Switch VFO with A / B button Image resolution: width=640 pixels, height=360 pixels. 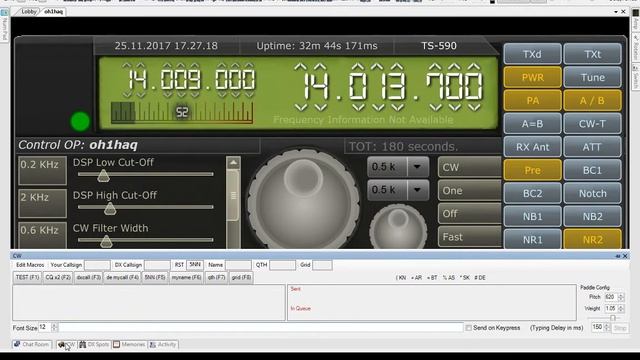click(592, 100)
